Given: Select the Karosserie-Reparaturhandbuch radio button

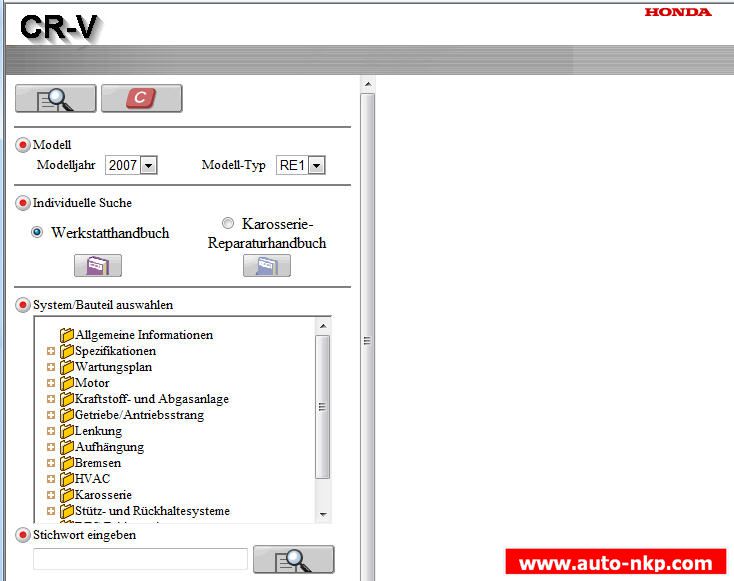Looking at the screenshot, I should coord(228,223).
